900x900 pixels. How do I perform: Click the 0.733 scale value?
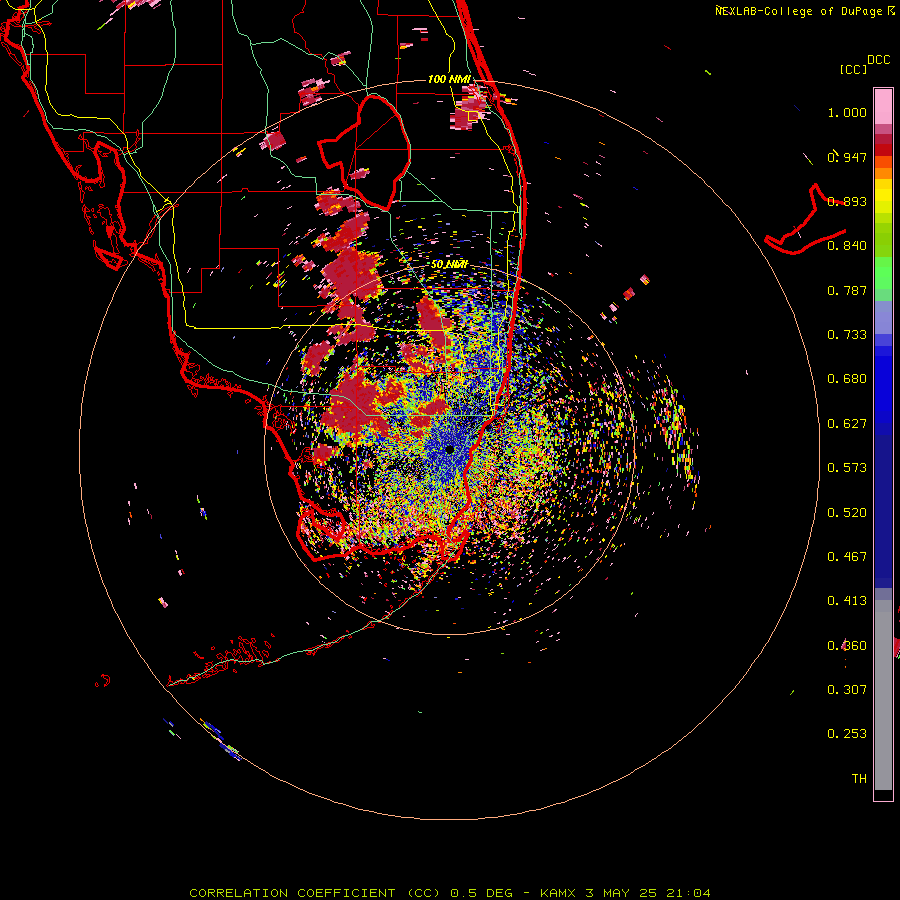[x=847, y=335]
